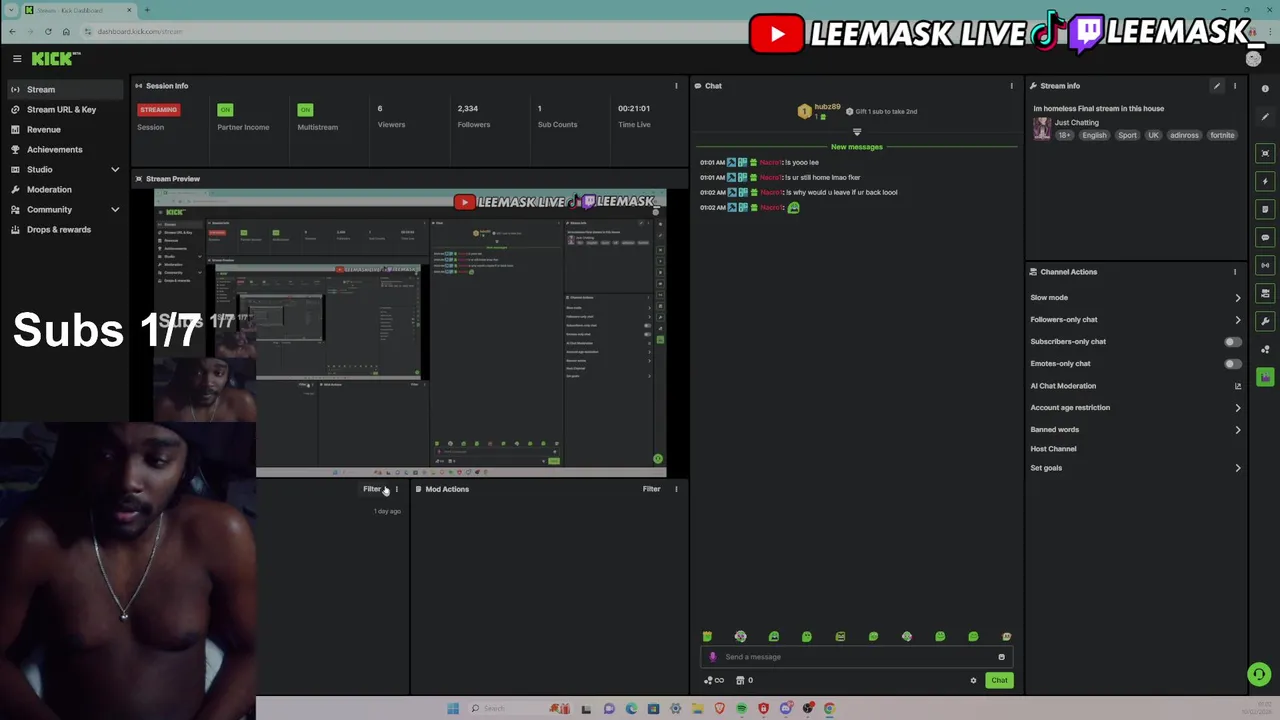Click the channel points infinity icon
The width and height of the screenshot is (1280, 720).
714,680
